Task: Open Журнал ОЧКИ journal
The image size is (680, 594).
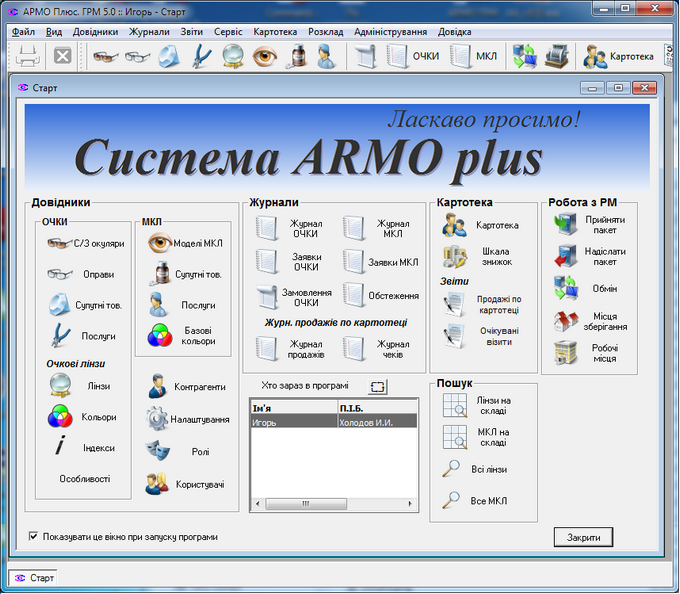Action: point(266,229)
